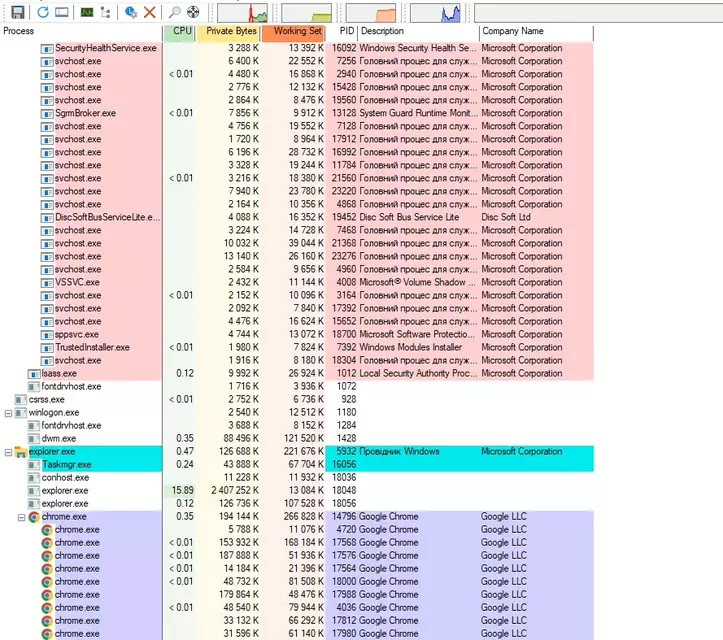Image resolution: width=723 pixels, height=640 pixels.
Task: Toggle the Show Process Tree icon
Action: pyautogui.click(x=106, y=12)
